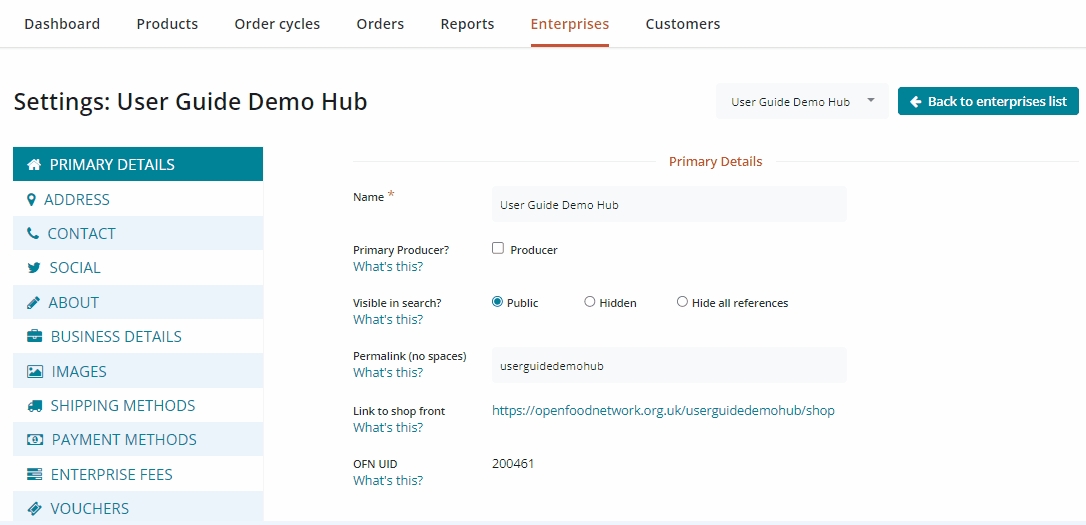This screenshot has width=1086, height=525.
Task: Select the Public visibility radio button
Action: pos(498,302)
